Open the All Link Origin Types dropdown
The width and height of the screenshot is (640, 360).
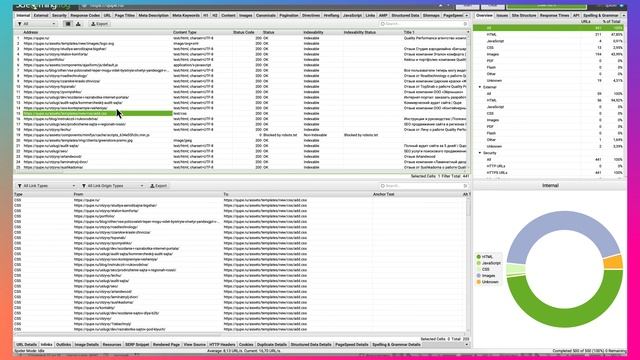coord(112,186)
